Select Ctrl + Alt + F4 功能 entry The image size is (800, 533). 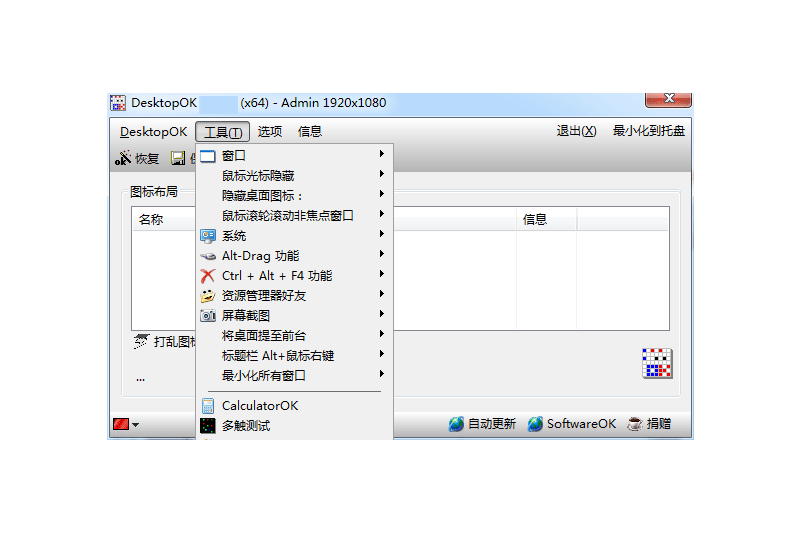click(294, 276)
